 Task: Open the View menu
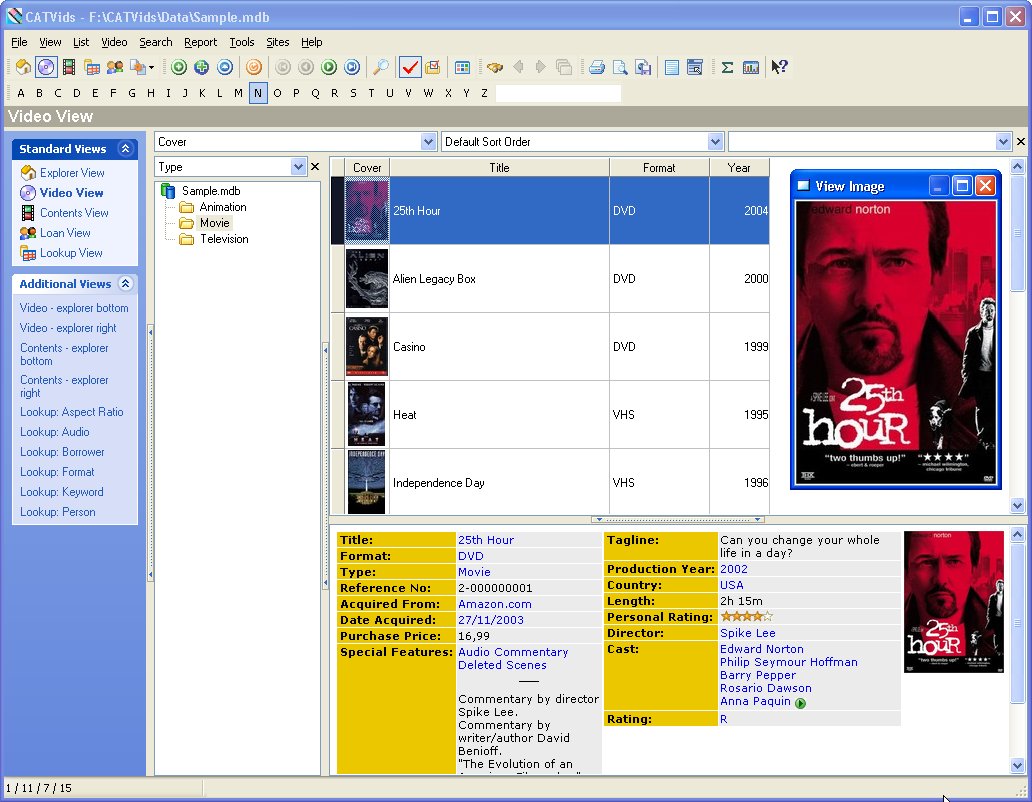[50, 42]
